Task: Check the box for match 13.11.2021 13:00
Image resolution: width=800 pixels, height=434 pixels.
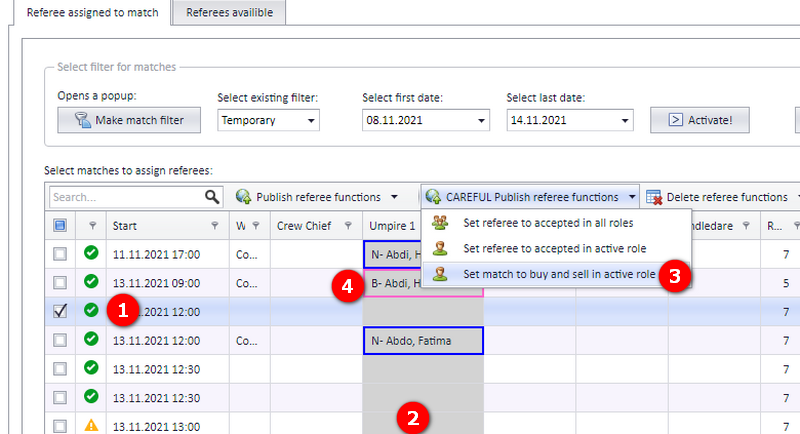Action: coord(60,426)
